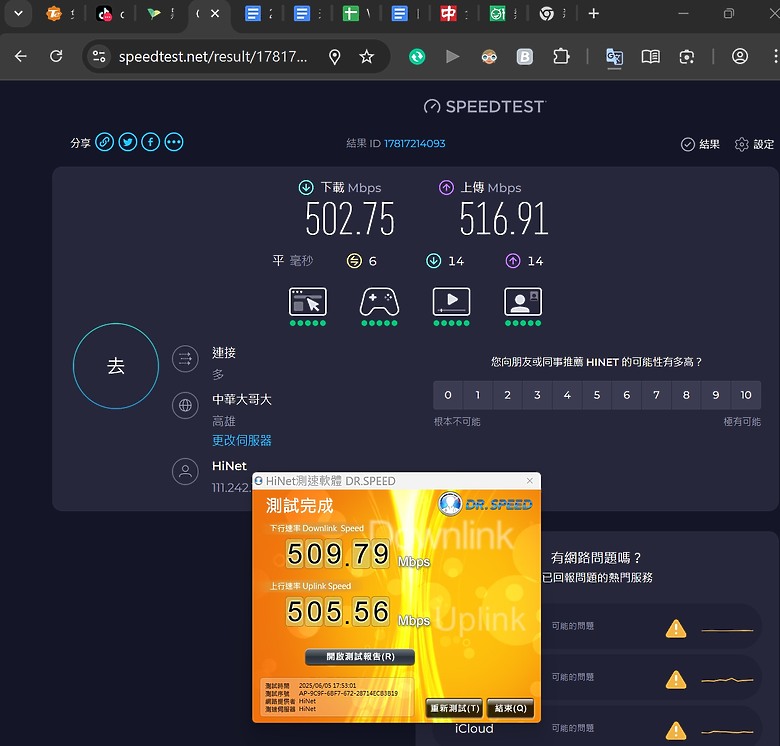Click the 連接 connections icon

point(185,359)
